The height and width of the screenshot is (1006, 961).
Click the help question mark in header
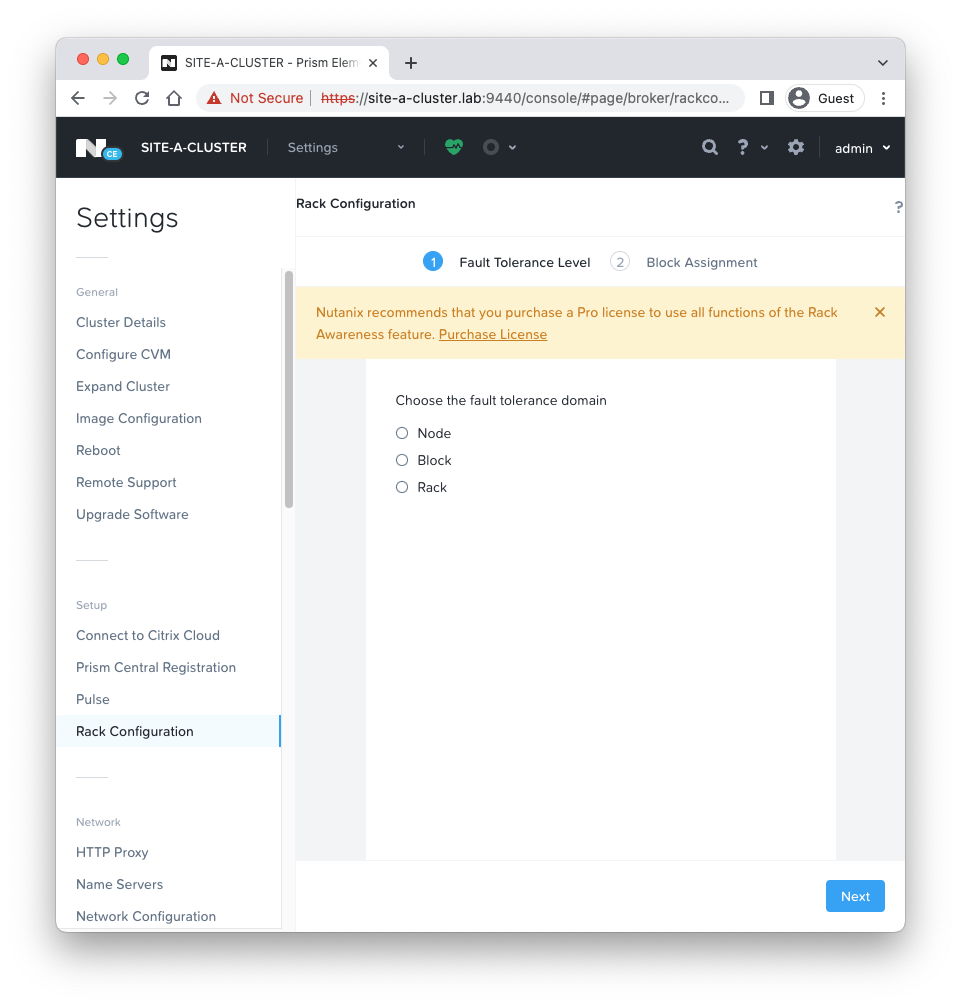[x=743, y=148]
